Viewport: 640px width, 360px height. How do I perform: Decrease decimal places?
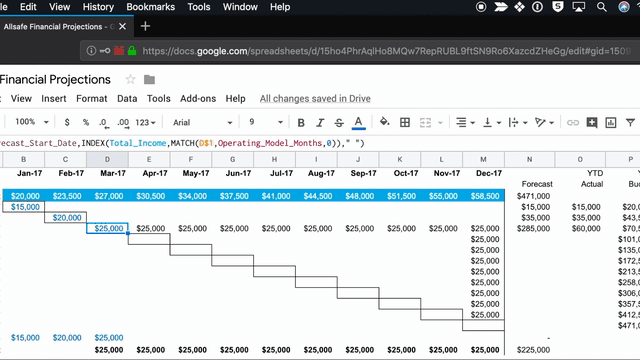pos(104,122)
